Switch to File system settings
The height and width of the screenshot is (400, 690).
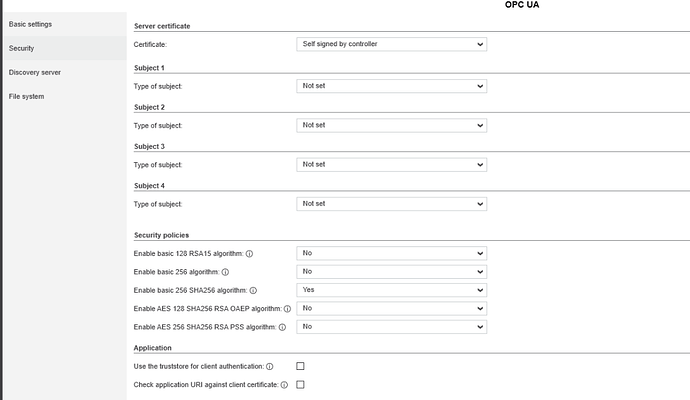[26, 96]
